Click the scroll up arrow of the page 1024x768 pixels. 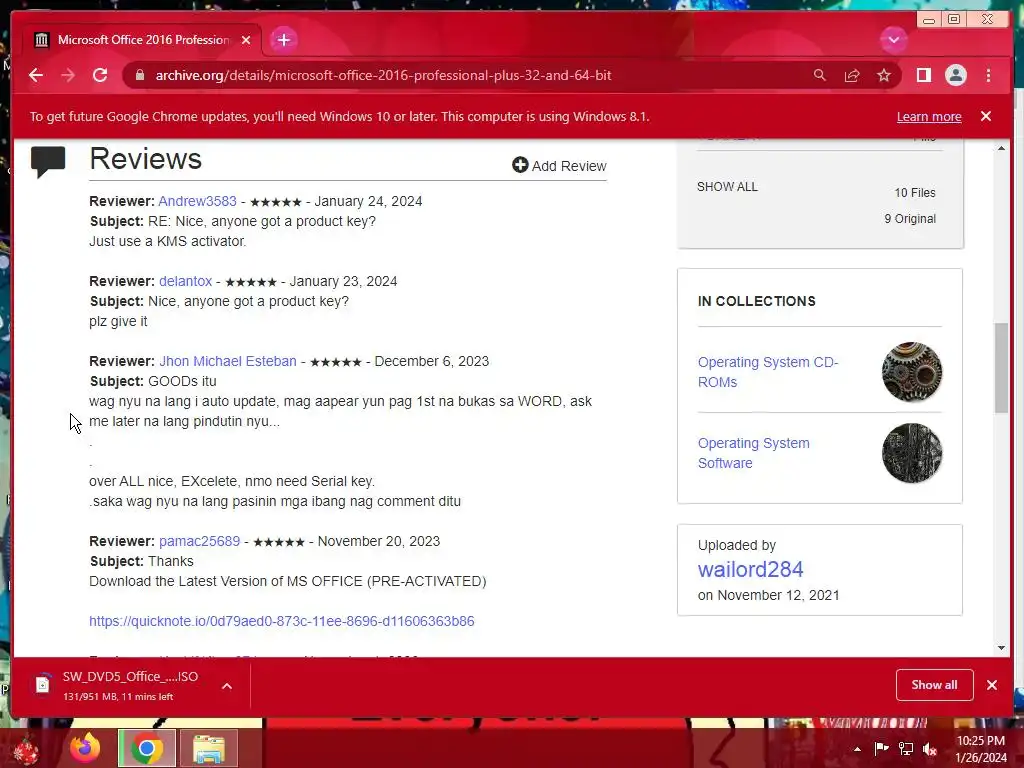tap(1001, 148)
